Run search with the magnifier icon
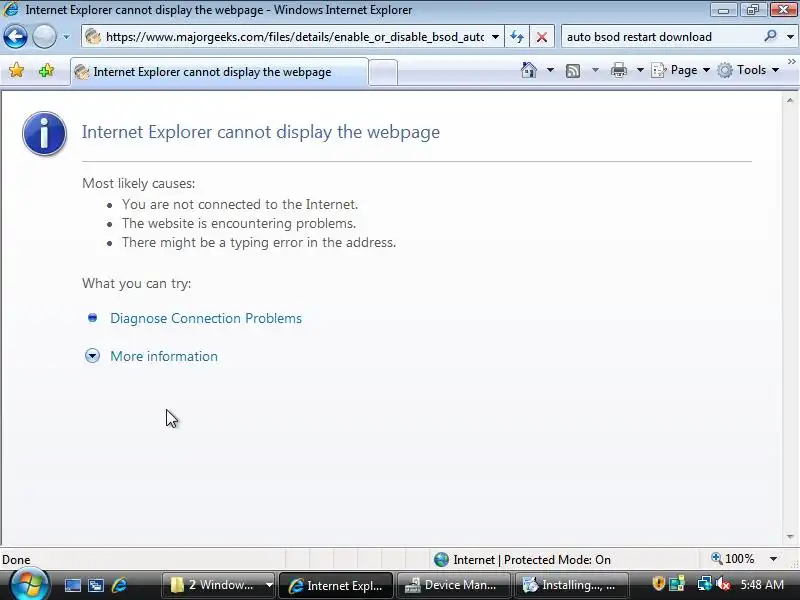800x600 pixels. pos(770,36)
